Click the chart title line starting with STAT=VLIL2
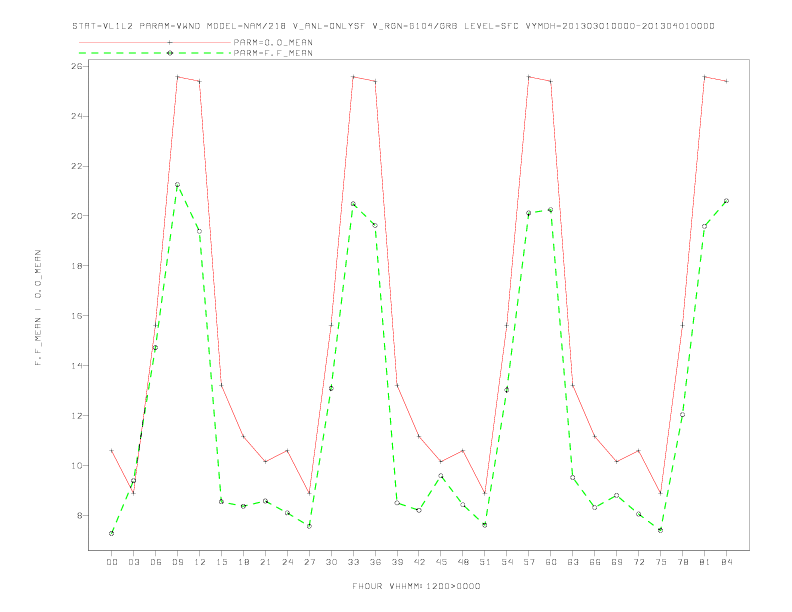 pos(393,26)
